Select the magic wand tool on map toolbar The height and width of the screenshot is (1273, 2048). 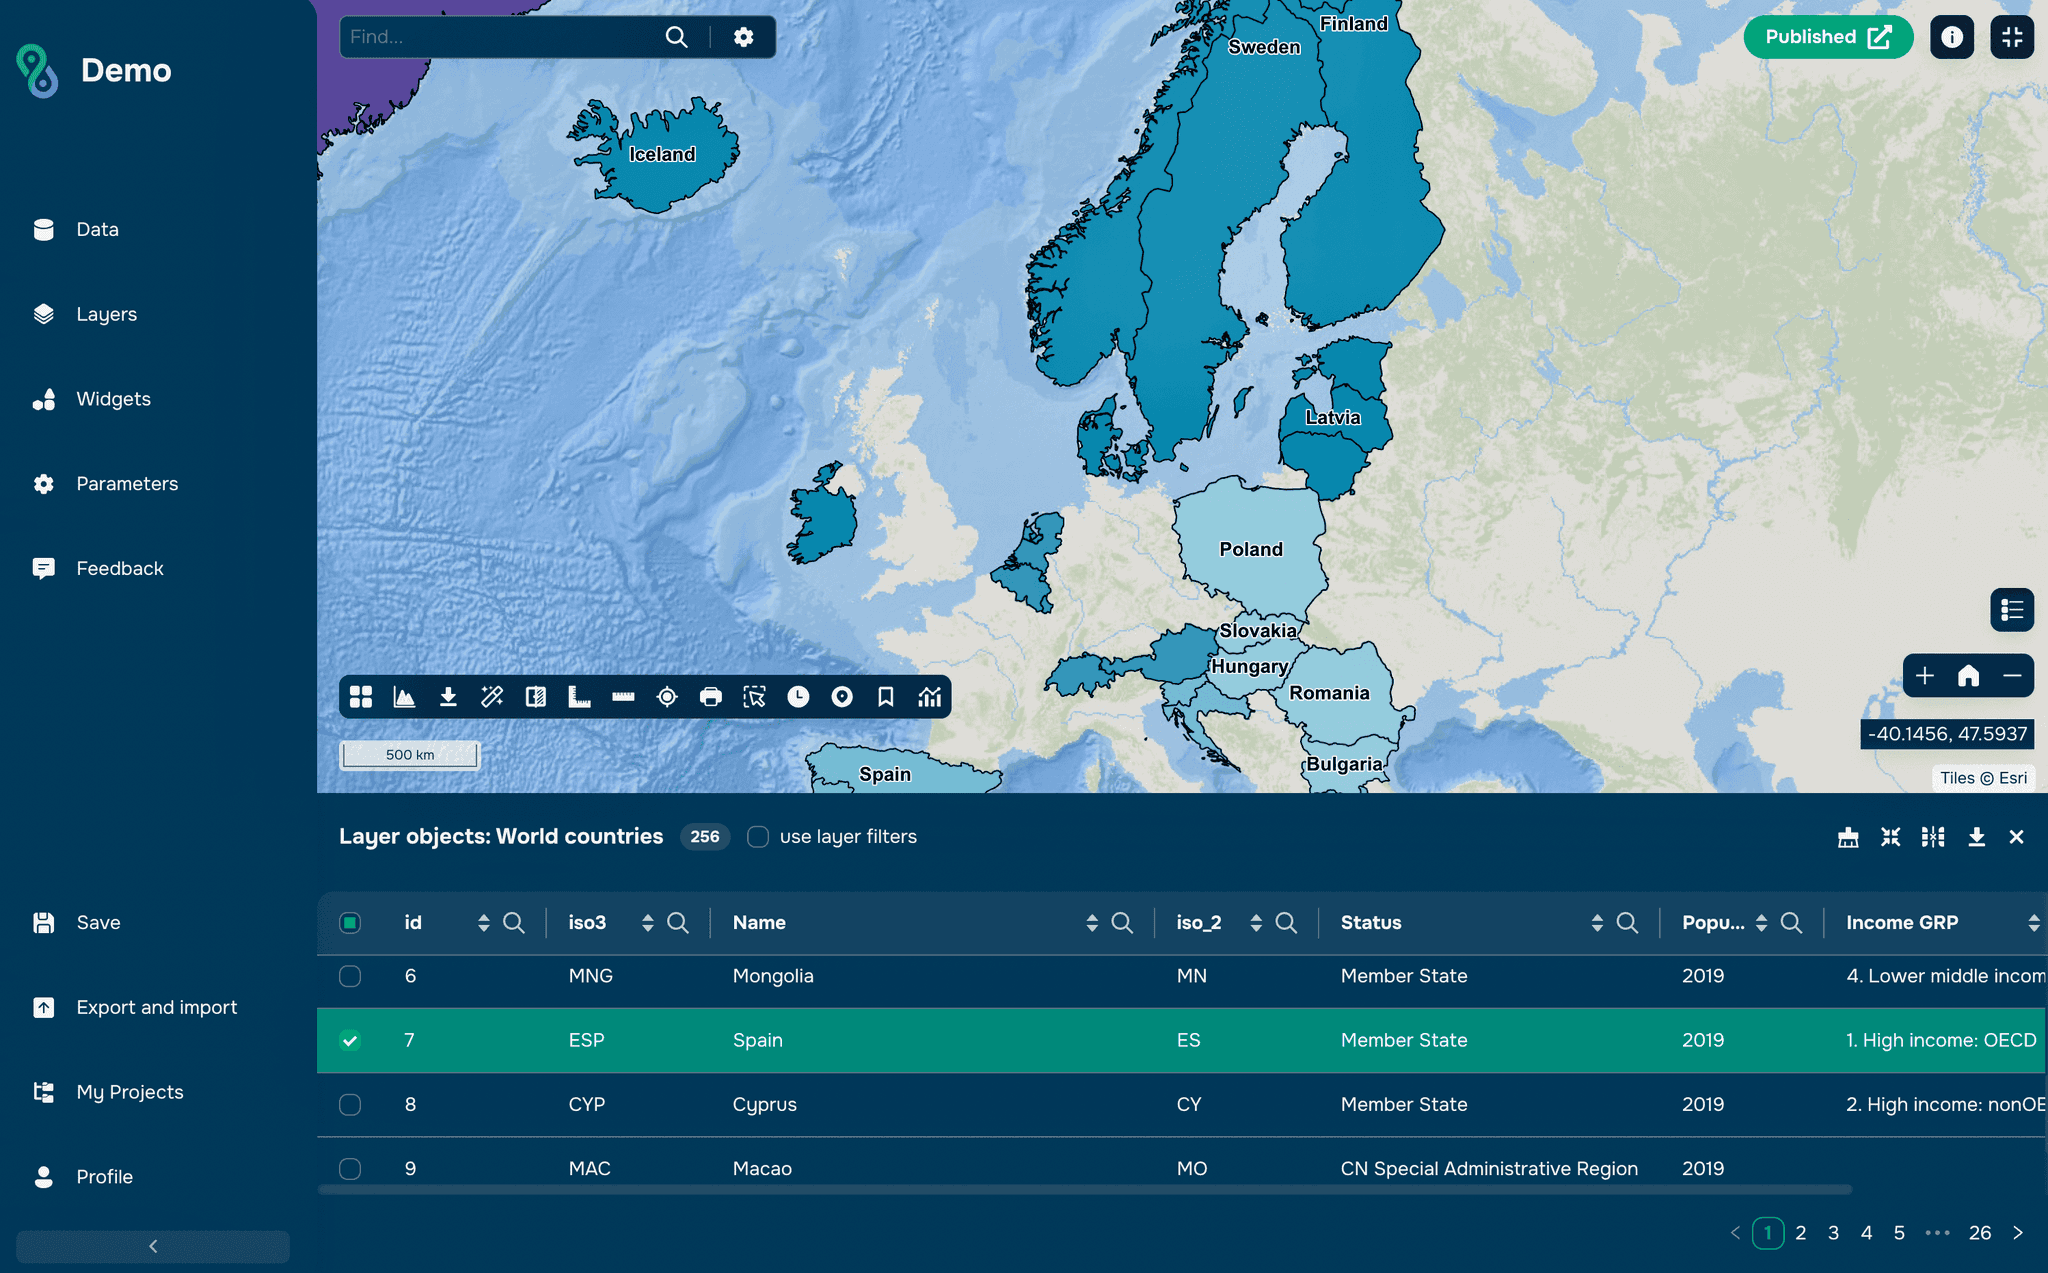(491, 697)
